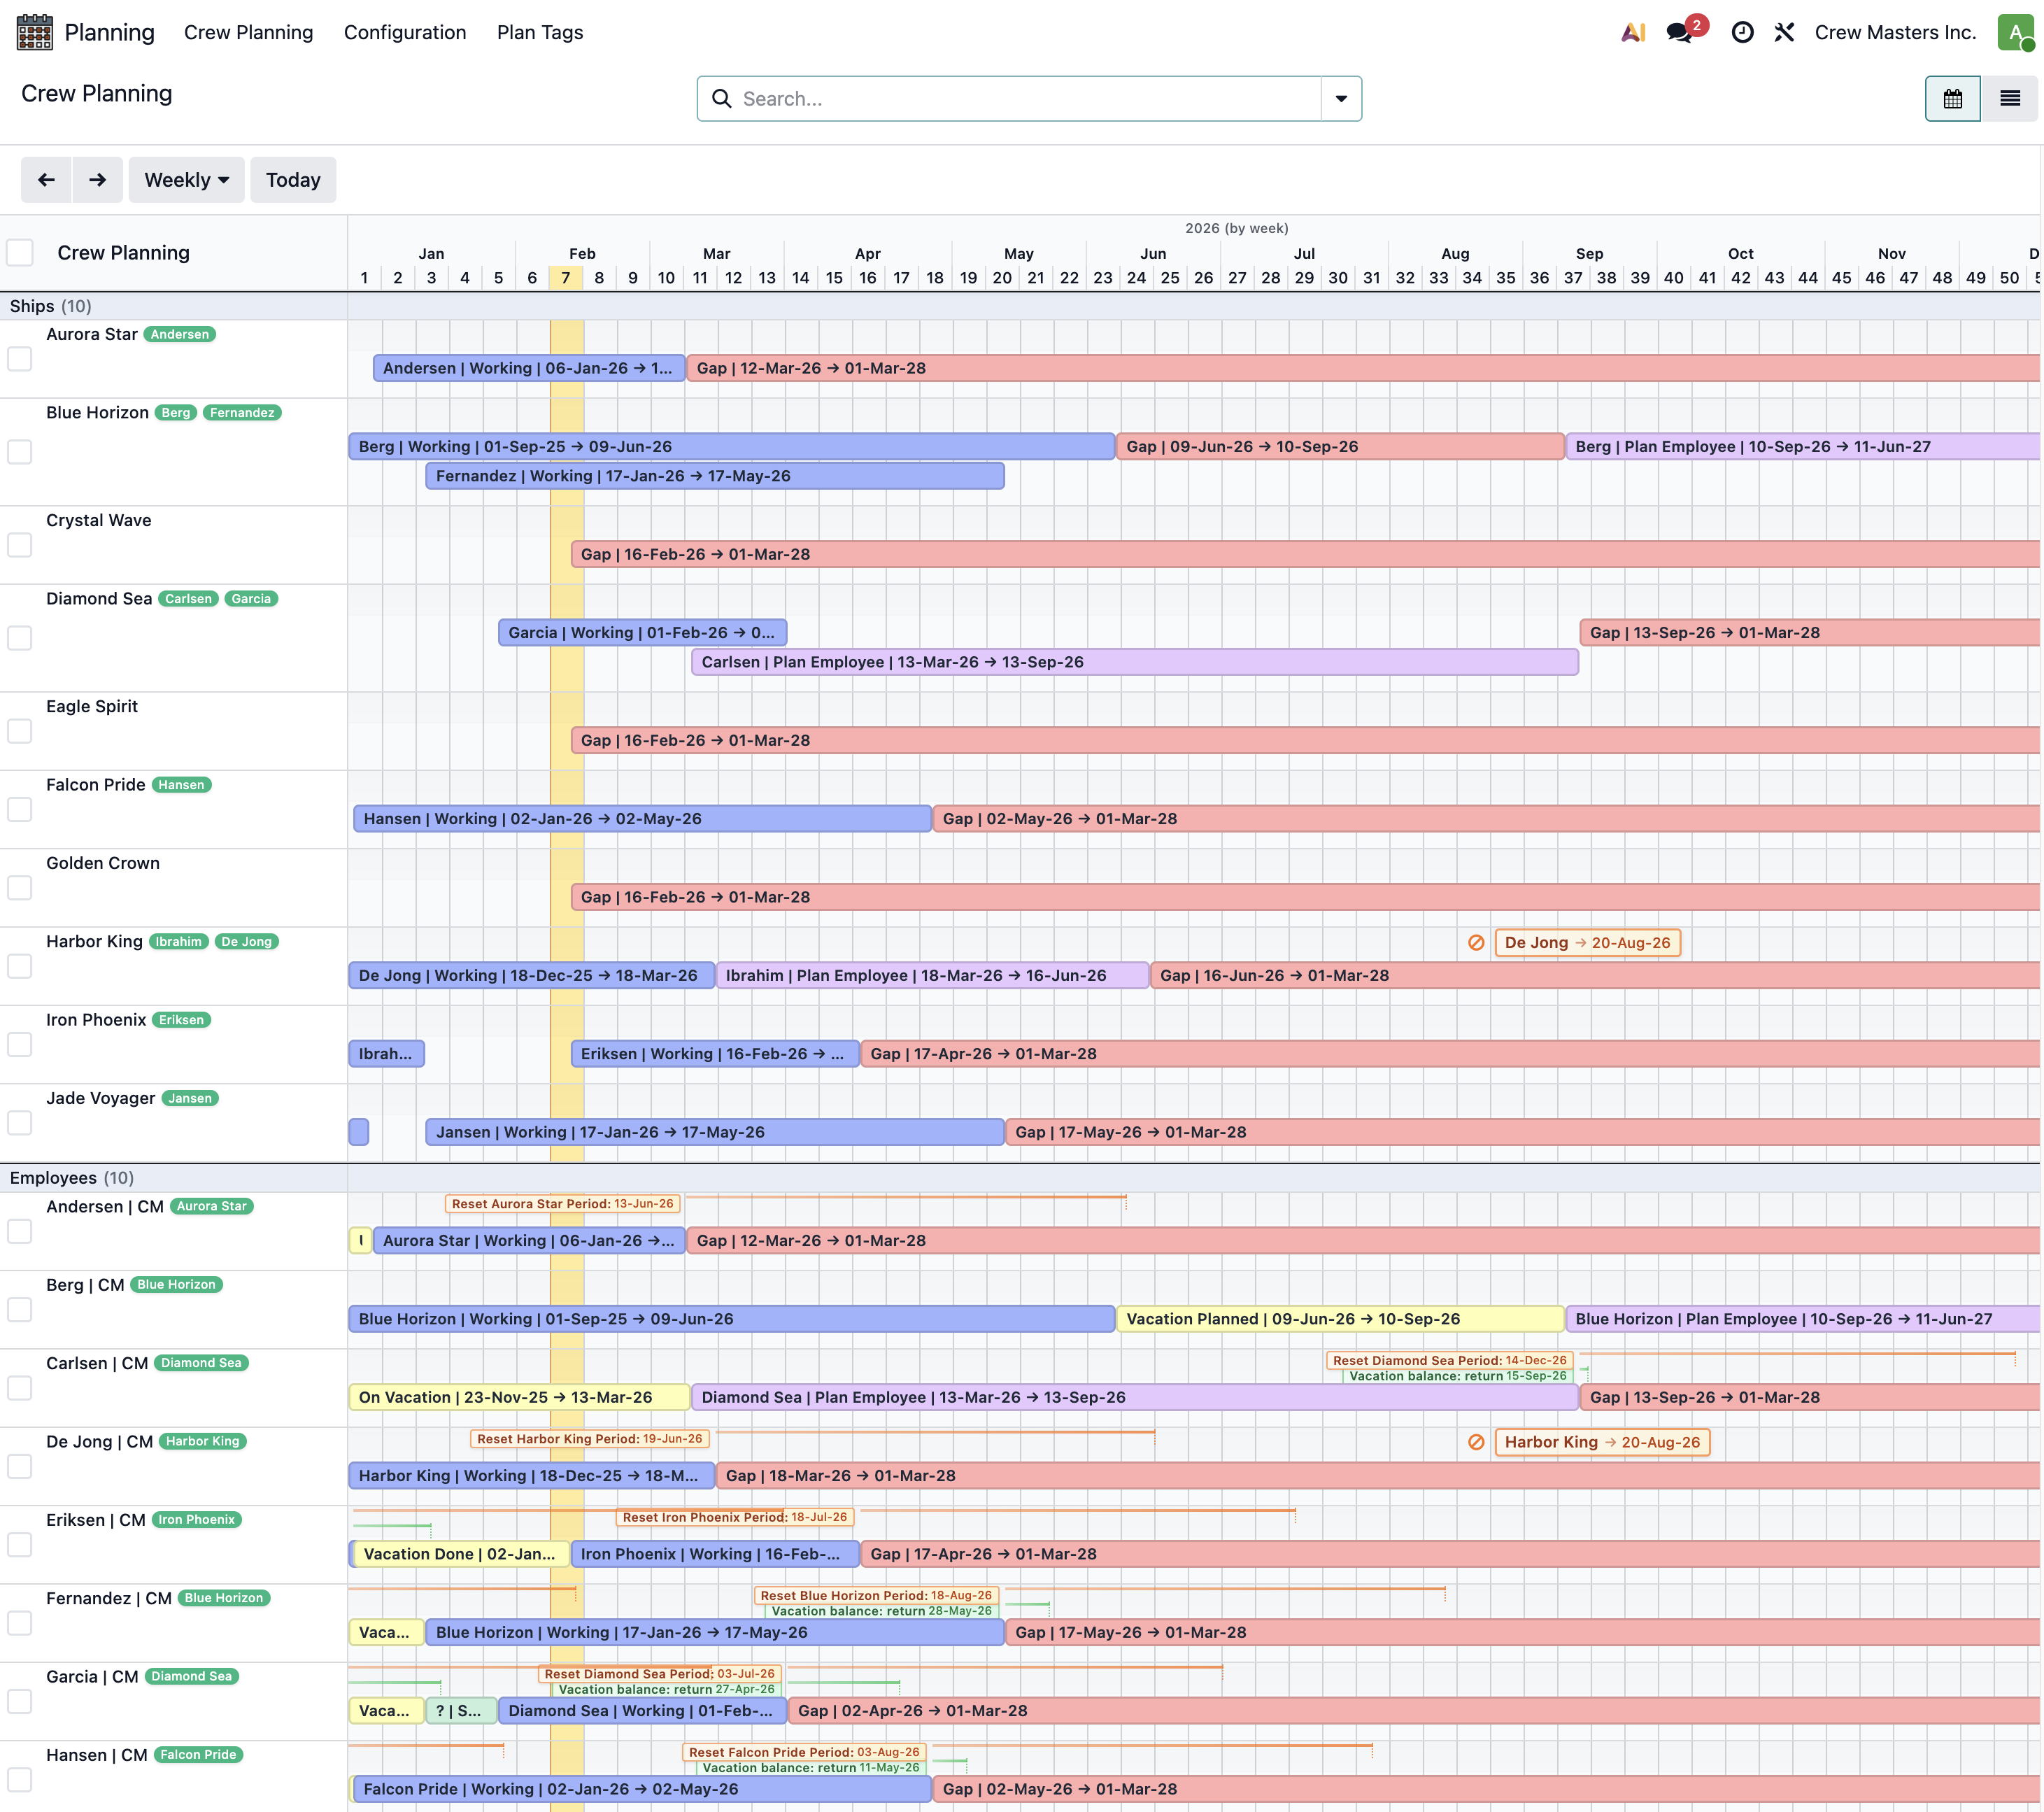Tick the Harbor King row checkbox

20,966
